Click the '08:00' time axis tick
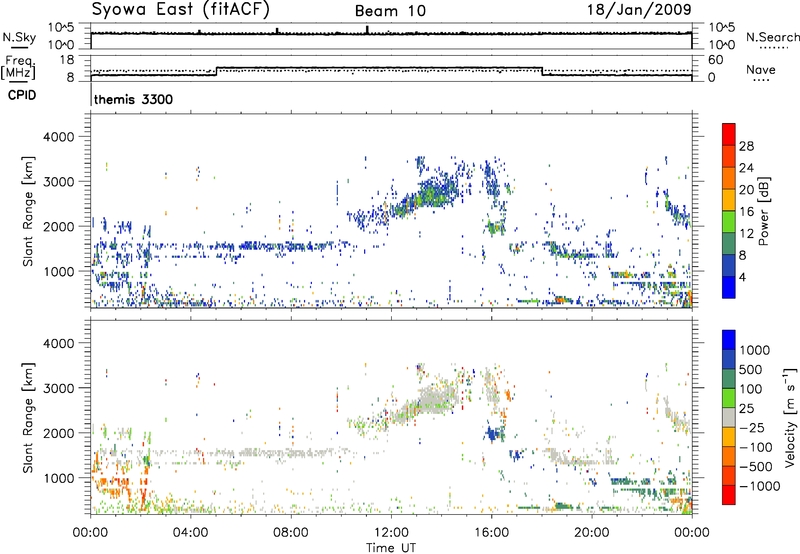Viewport: 800px width, 554px height. [x=291, y=533]
